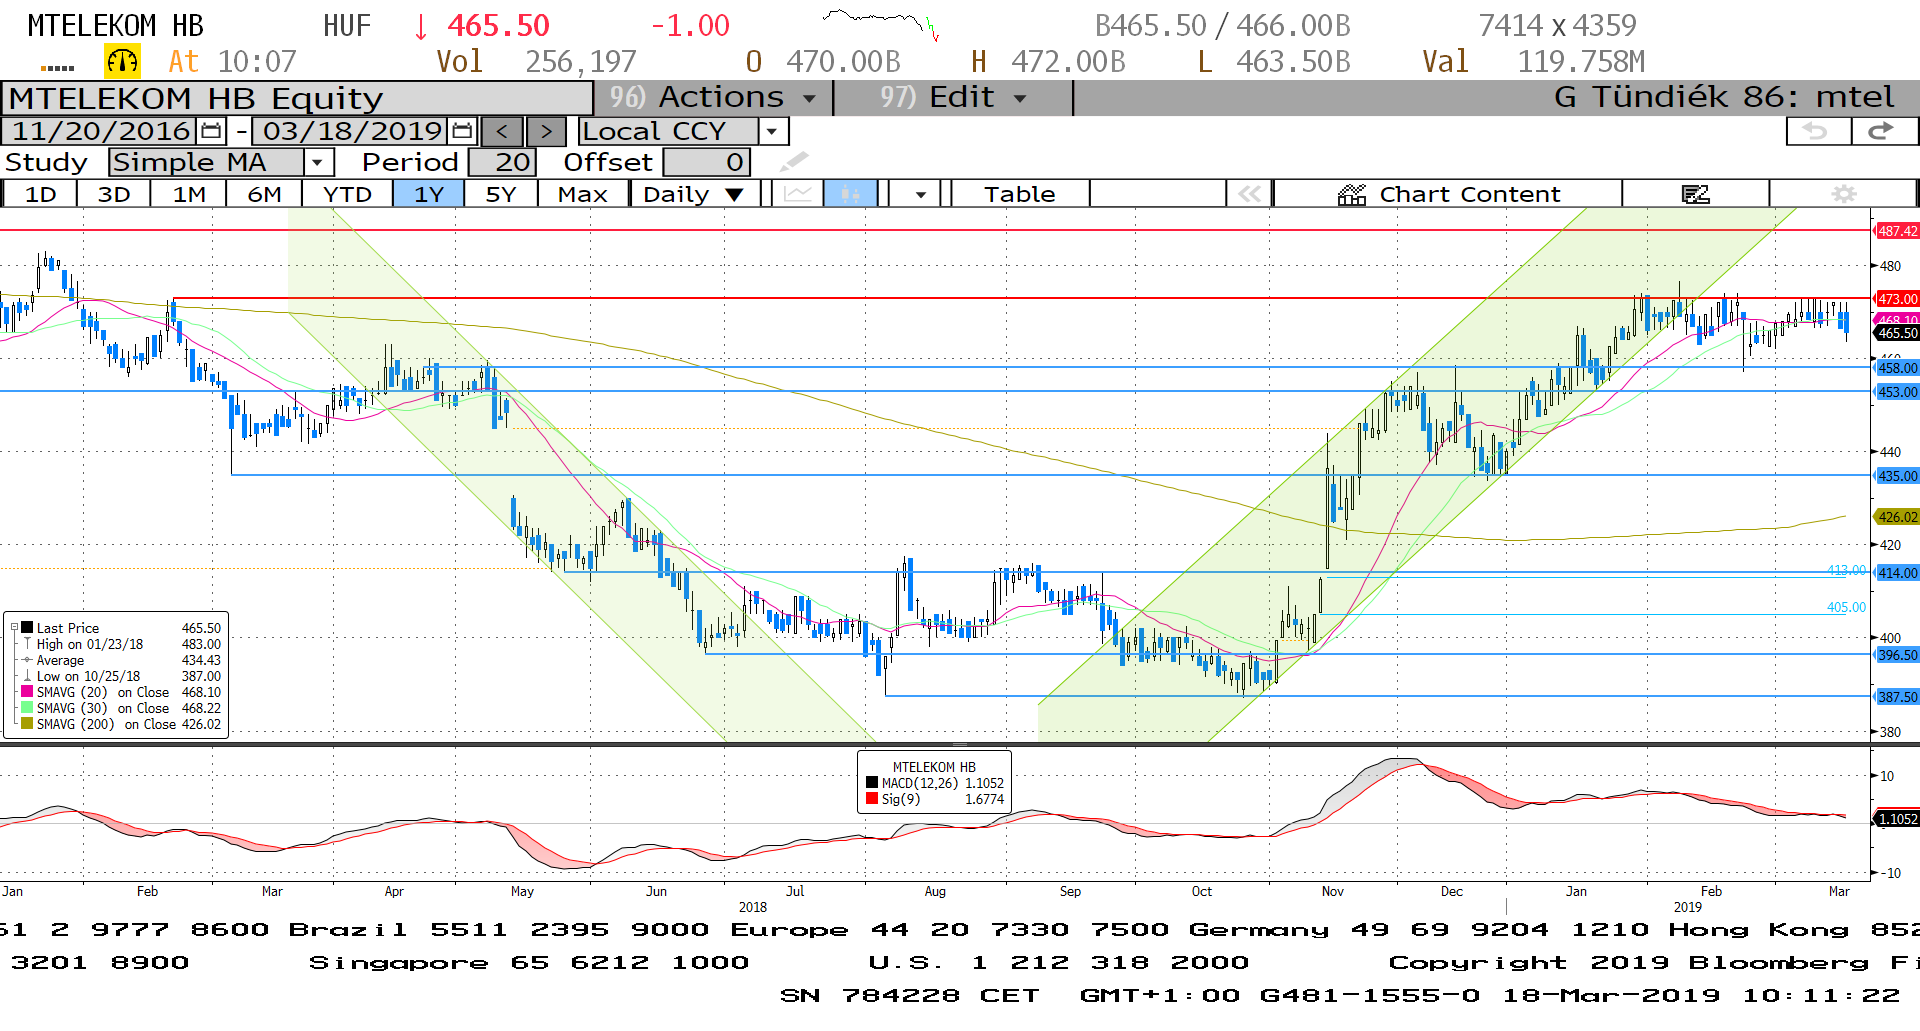This screenshot has height=1031, width=1920.
Task: Click the 473.00 red price level label
Action: [x=1897, y=299]
